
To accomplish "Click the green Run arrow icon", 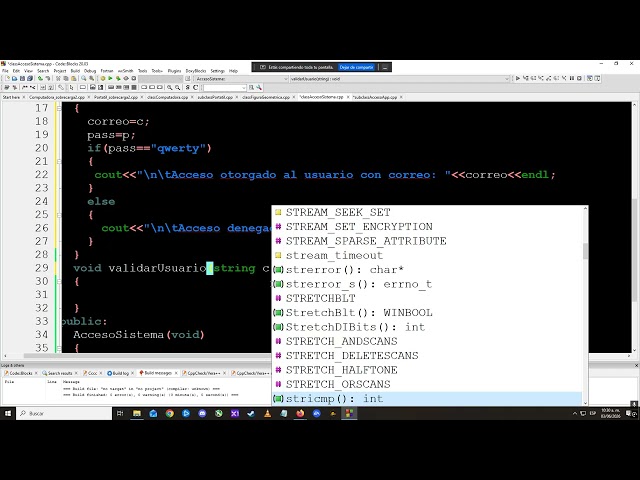I will (110, 78).
